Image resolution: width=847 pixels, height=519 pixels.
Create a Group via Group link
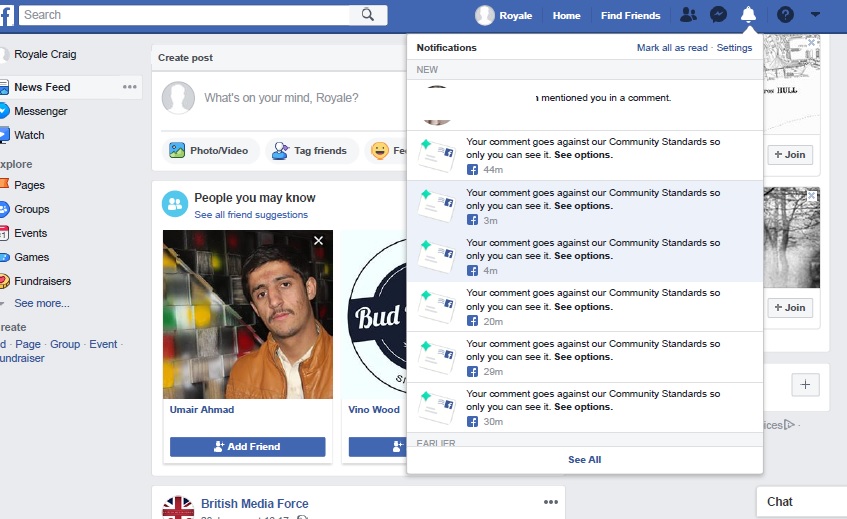tap(65, 344)
